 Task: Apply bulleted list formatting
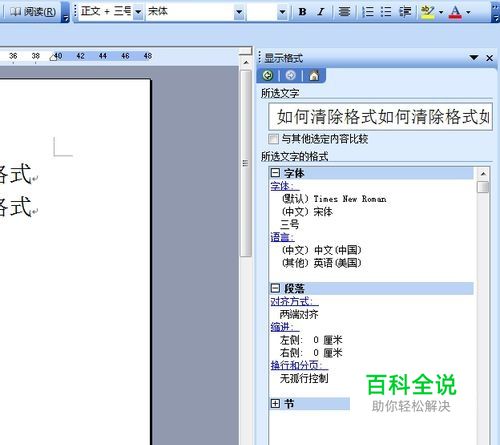pyautogui.click(x=386, y=12)
